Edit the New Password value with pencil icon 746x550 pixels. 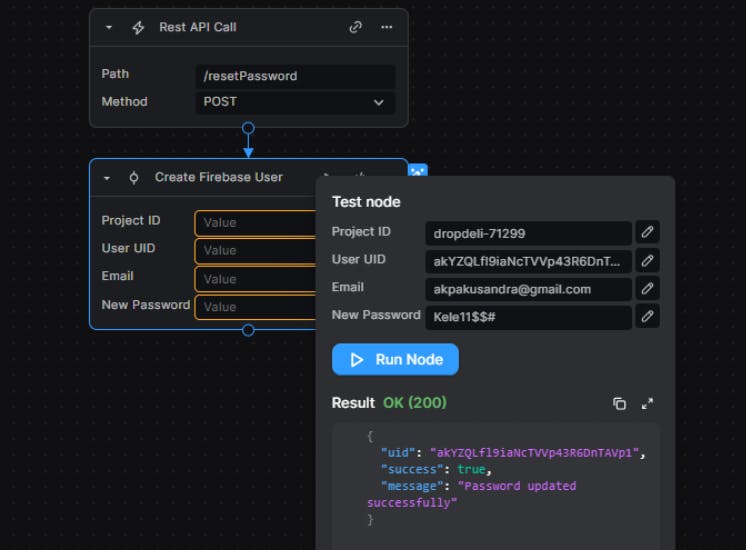647,316
